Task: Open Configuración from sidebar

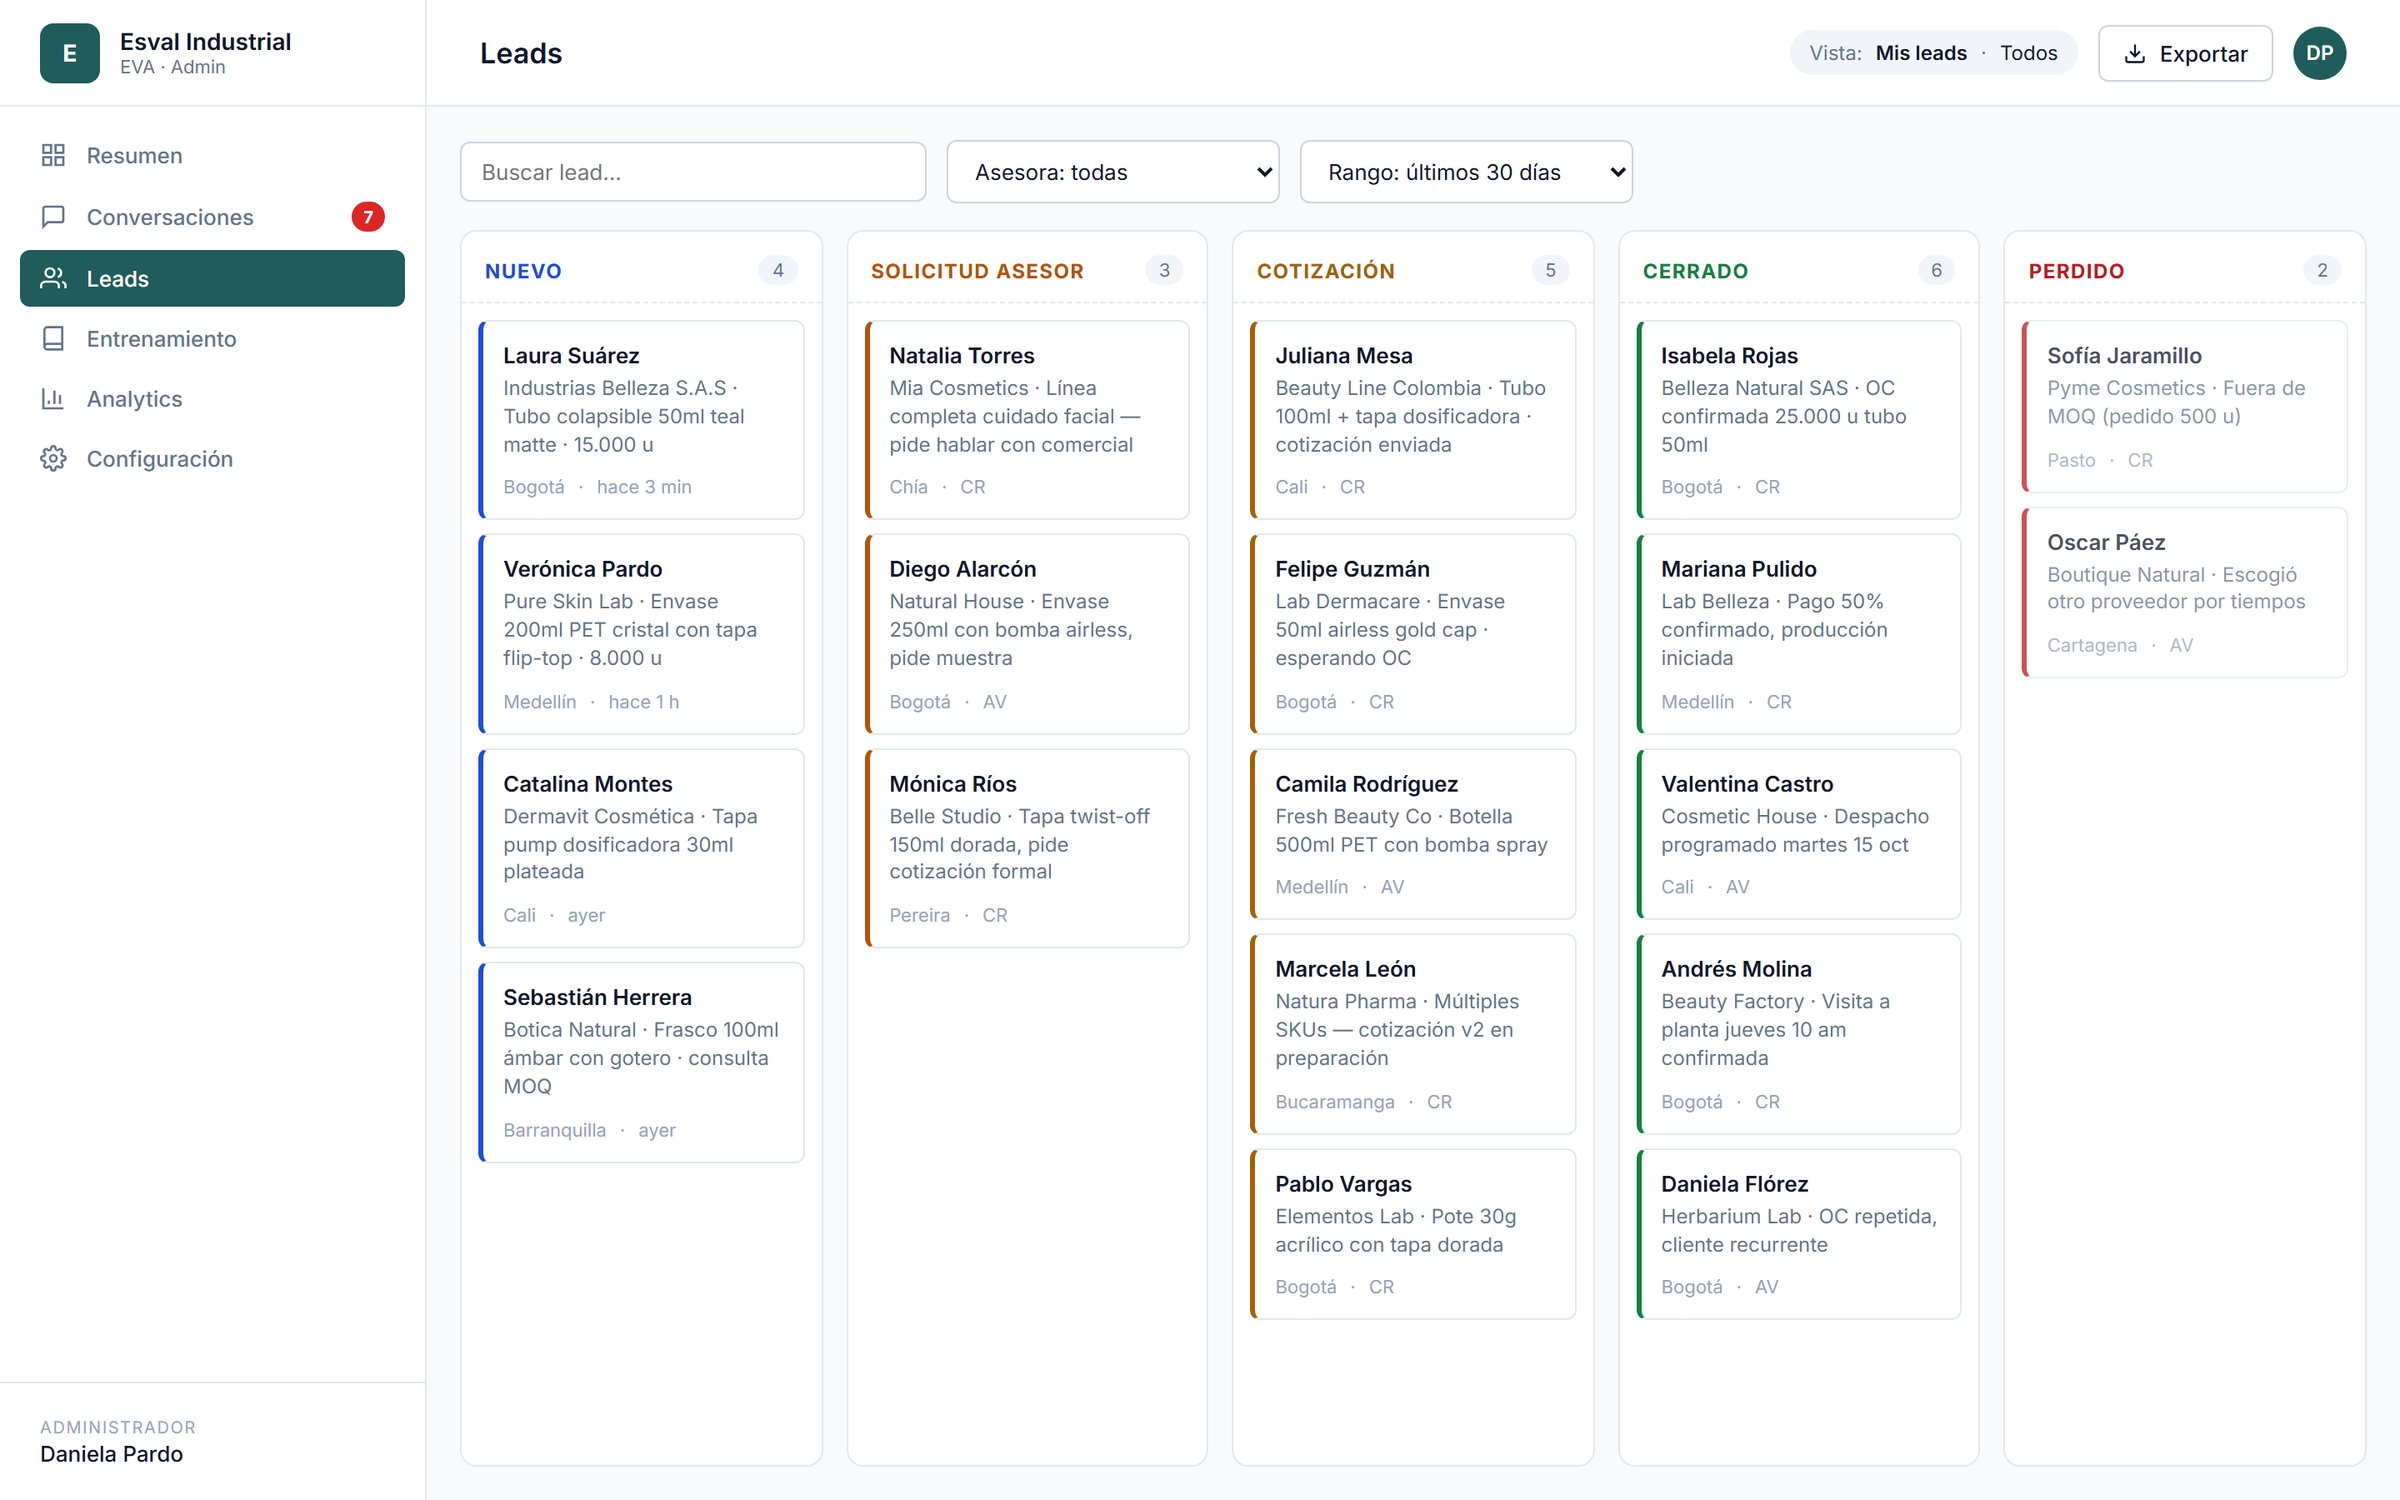Action: pos(212,458)
